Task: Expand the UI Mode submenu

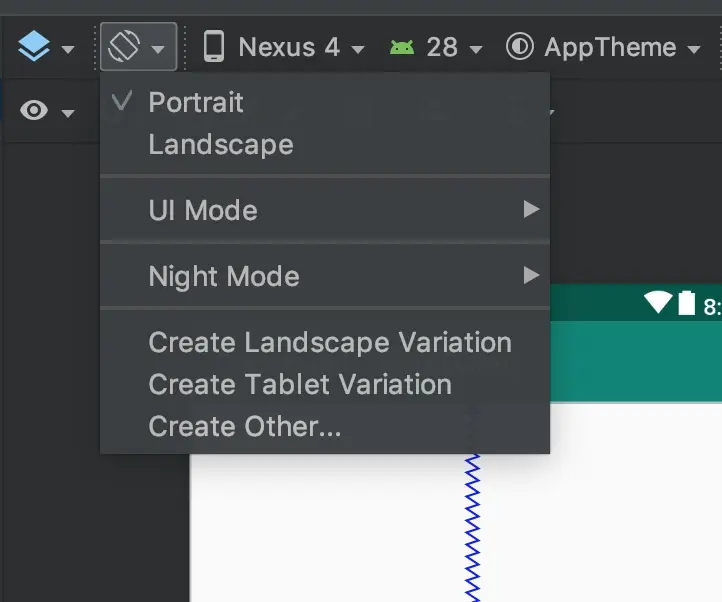Action: tap(325, 210)
